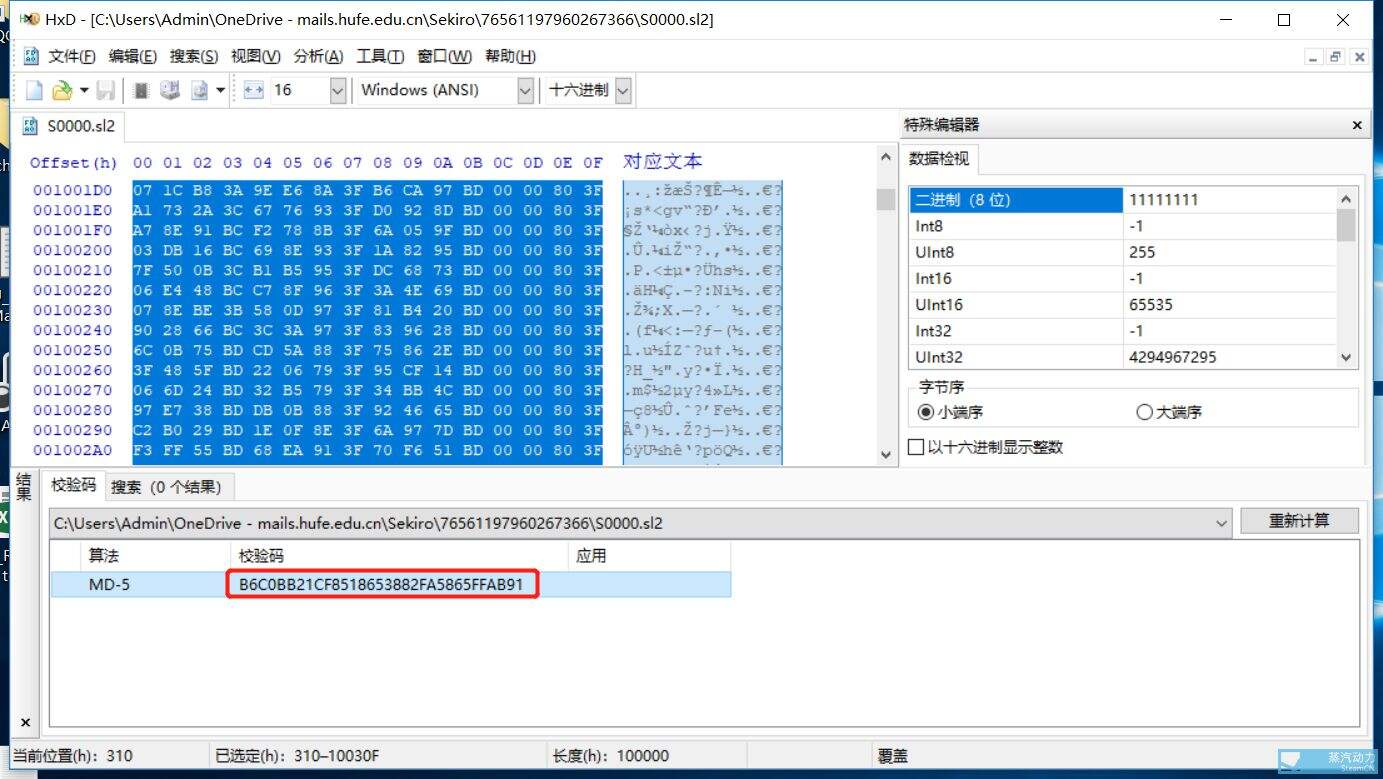
Task: Minimize the inner document window
Action: (1313, 57)
